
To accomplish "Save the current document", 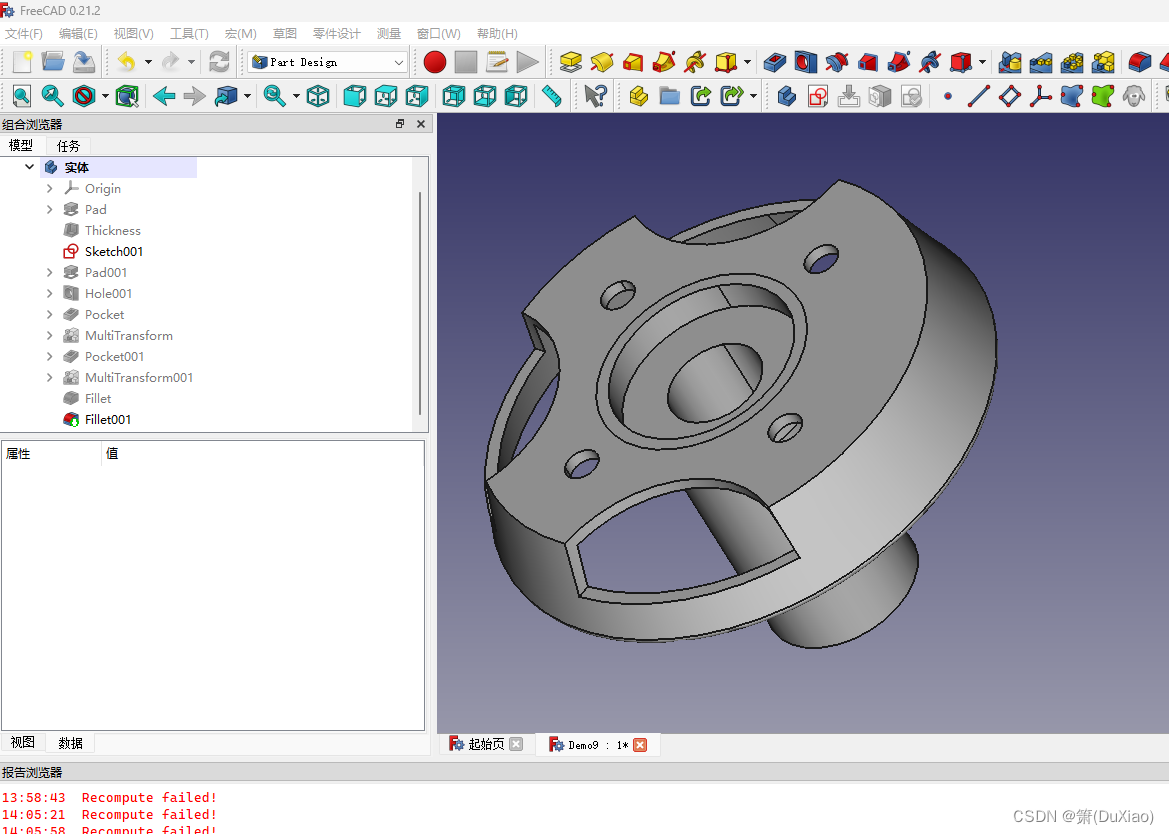I will [x=84, y=62].
